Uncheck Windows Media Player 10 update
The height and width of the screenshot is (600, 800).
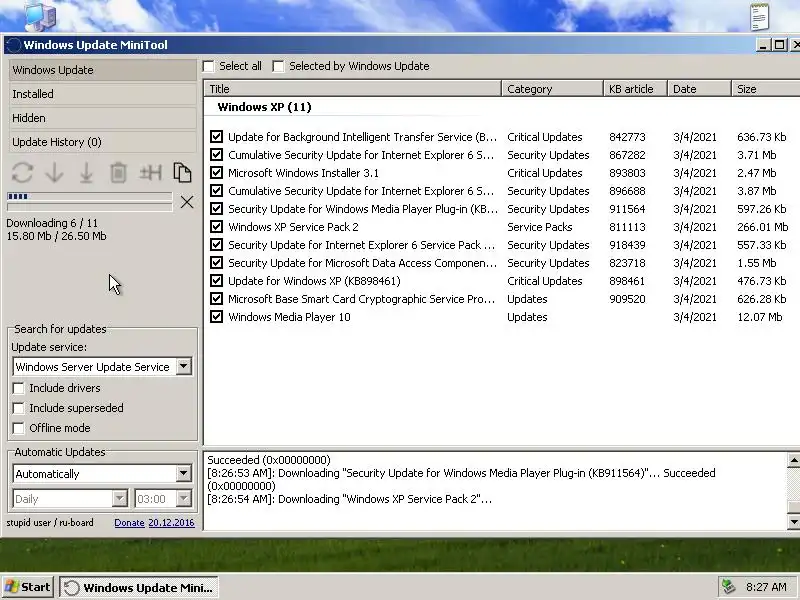point(216,316)
